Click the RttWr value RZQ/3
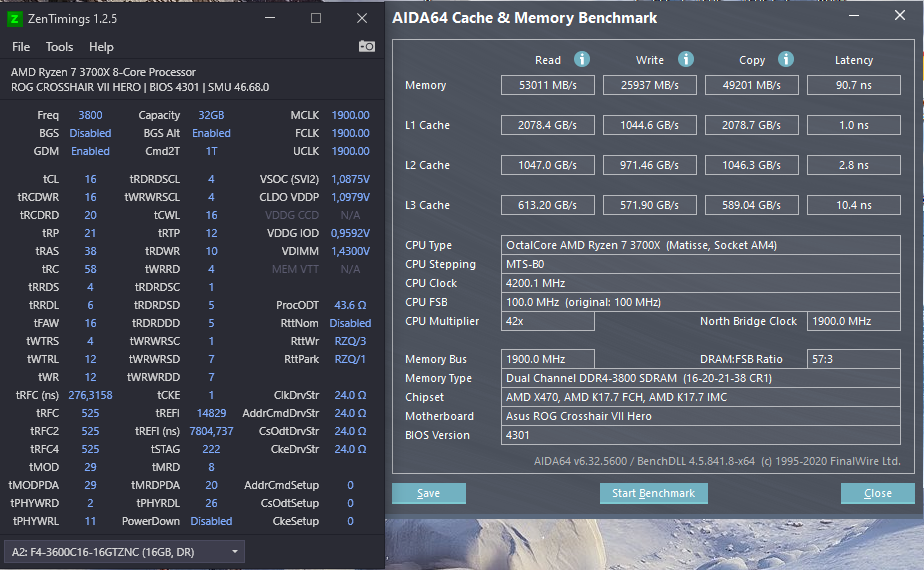The height and width of the screenshot is (570, 924). [350, 341]
